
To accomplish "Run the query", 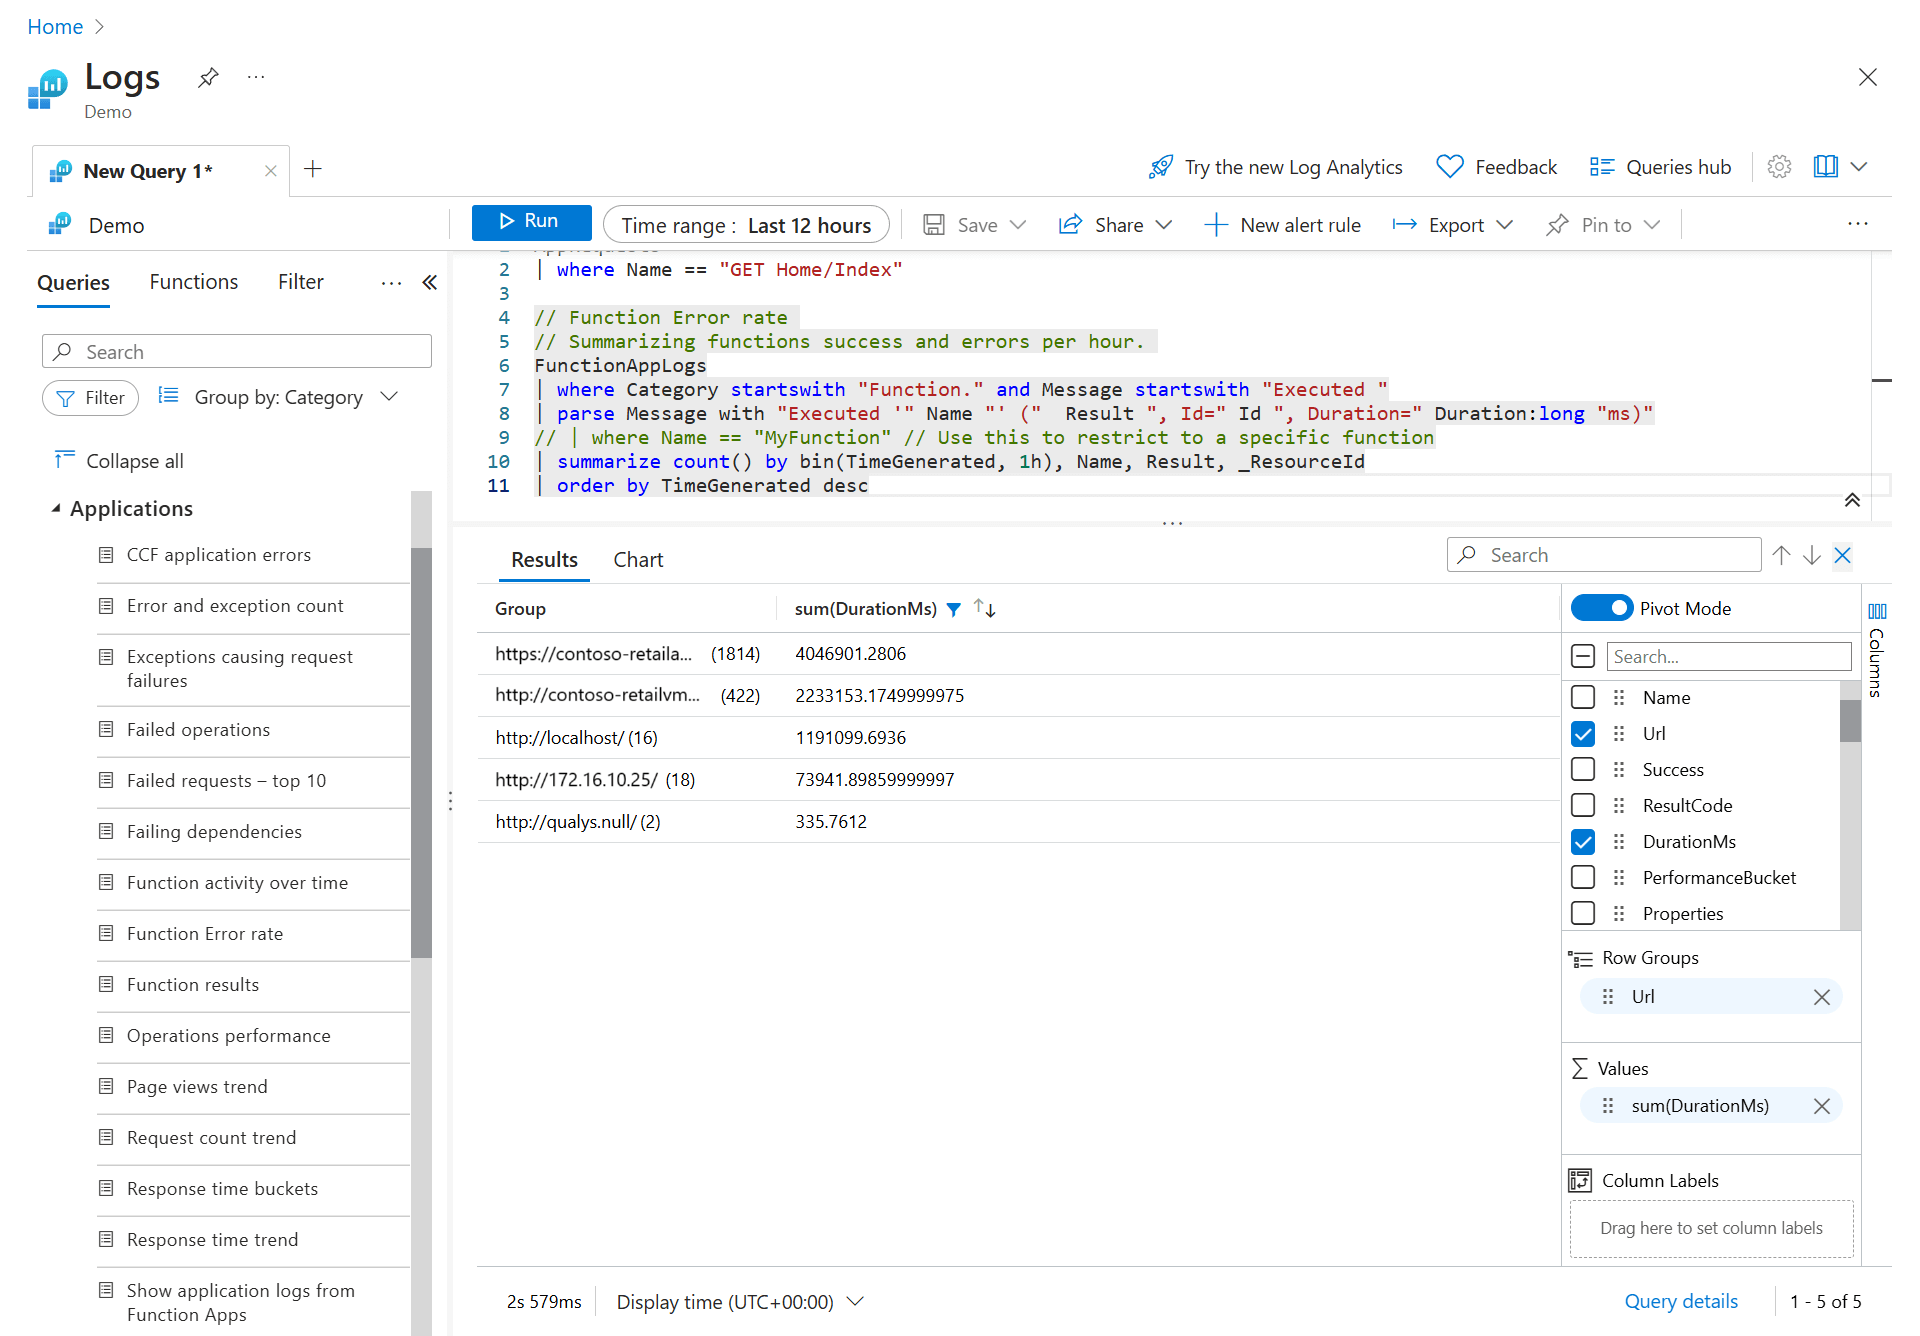I will [531, 222].
